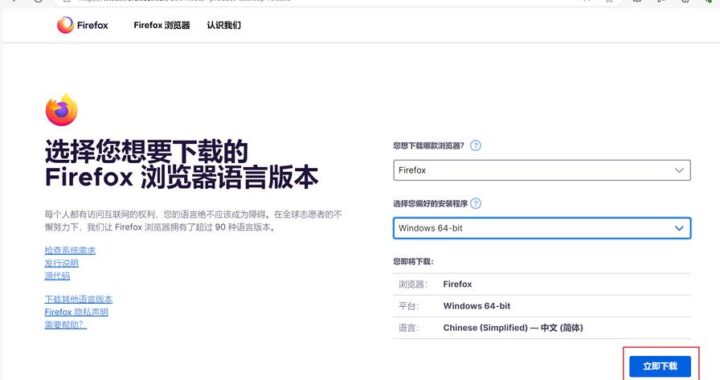Open the 检查系统需求 link
Screen dimensions: 720x380
(x=70, y=250)
